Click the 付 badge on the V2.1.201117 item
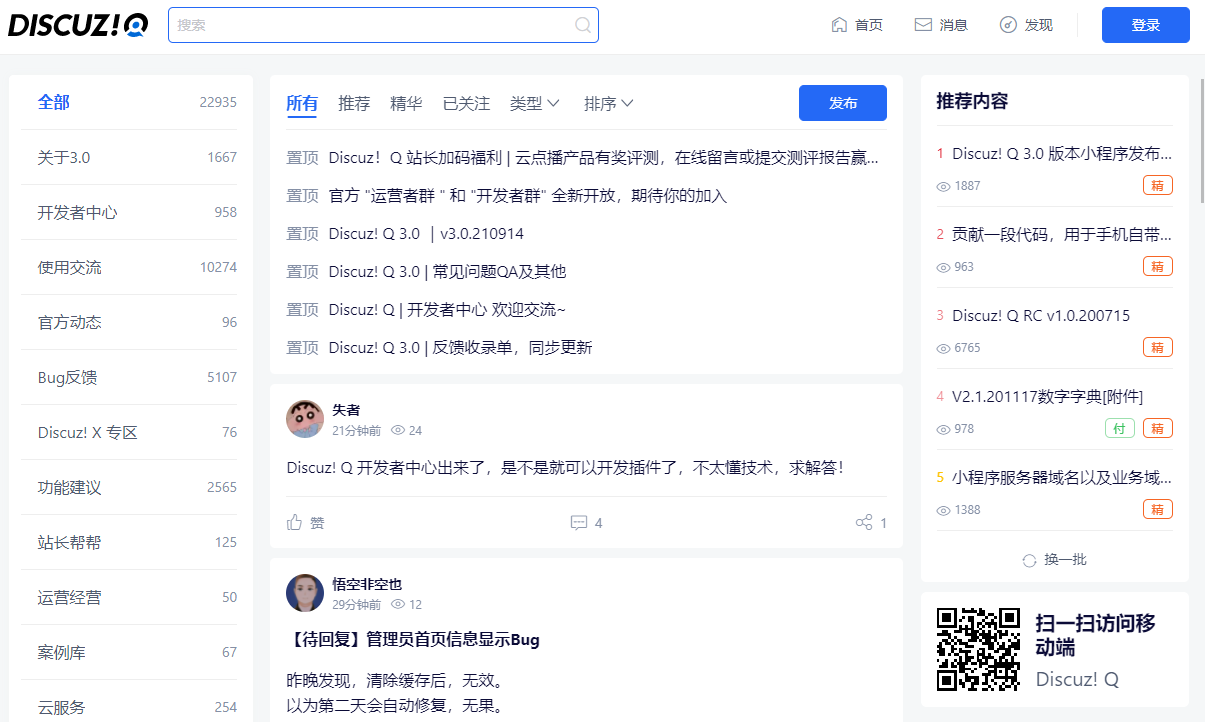1205x722 pixels. tap(1120, 428)
